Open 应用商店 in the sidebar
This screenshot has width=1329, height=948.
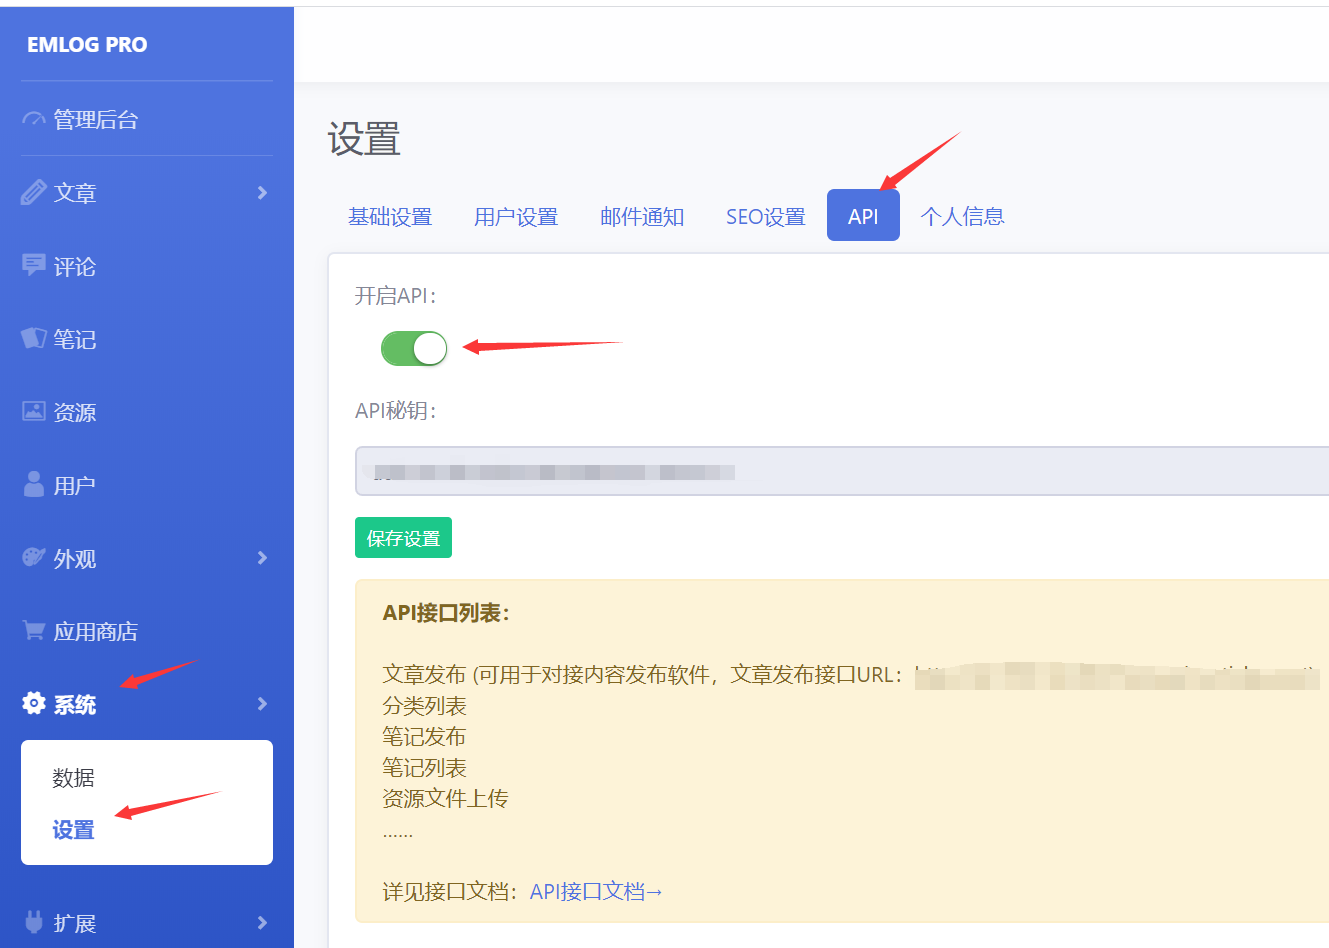pos(96,631)
